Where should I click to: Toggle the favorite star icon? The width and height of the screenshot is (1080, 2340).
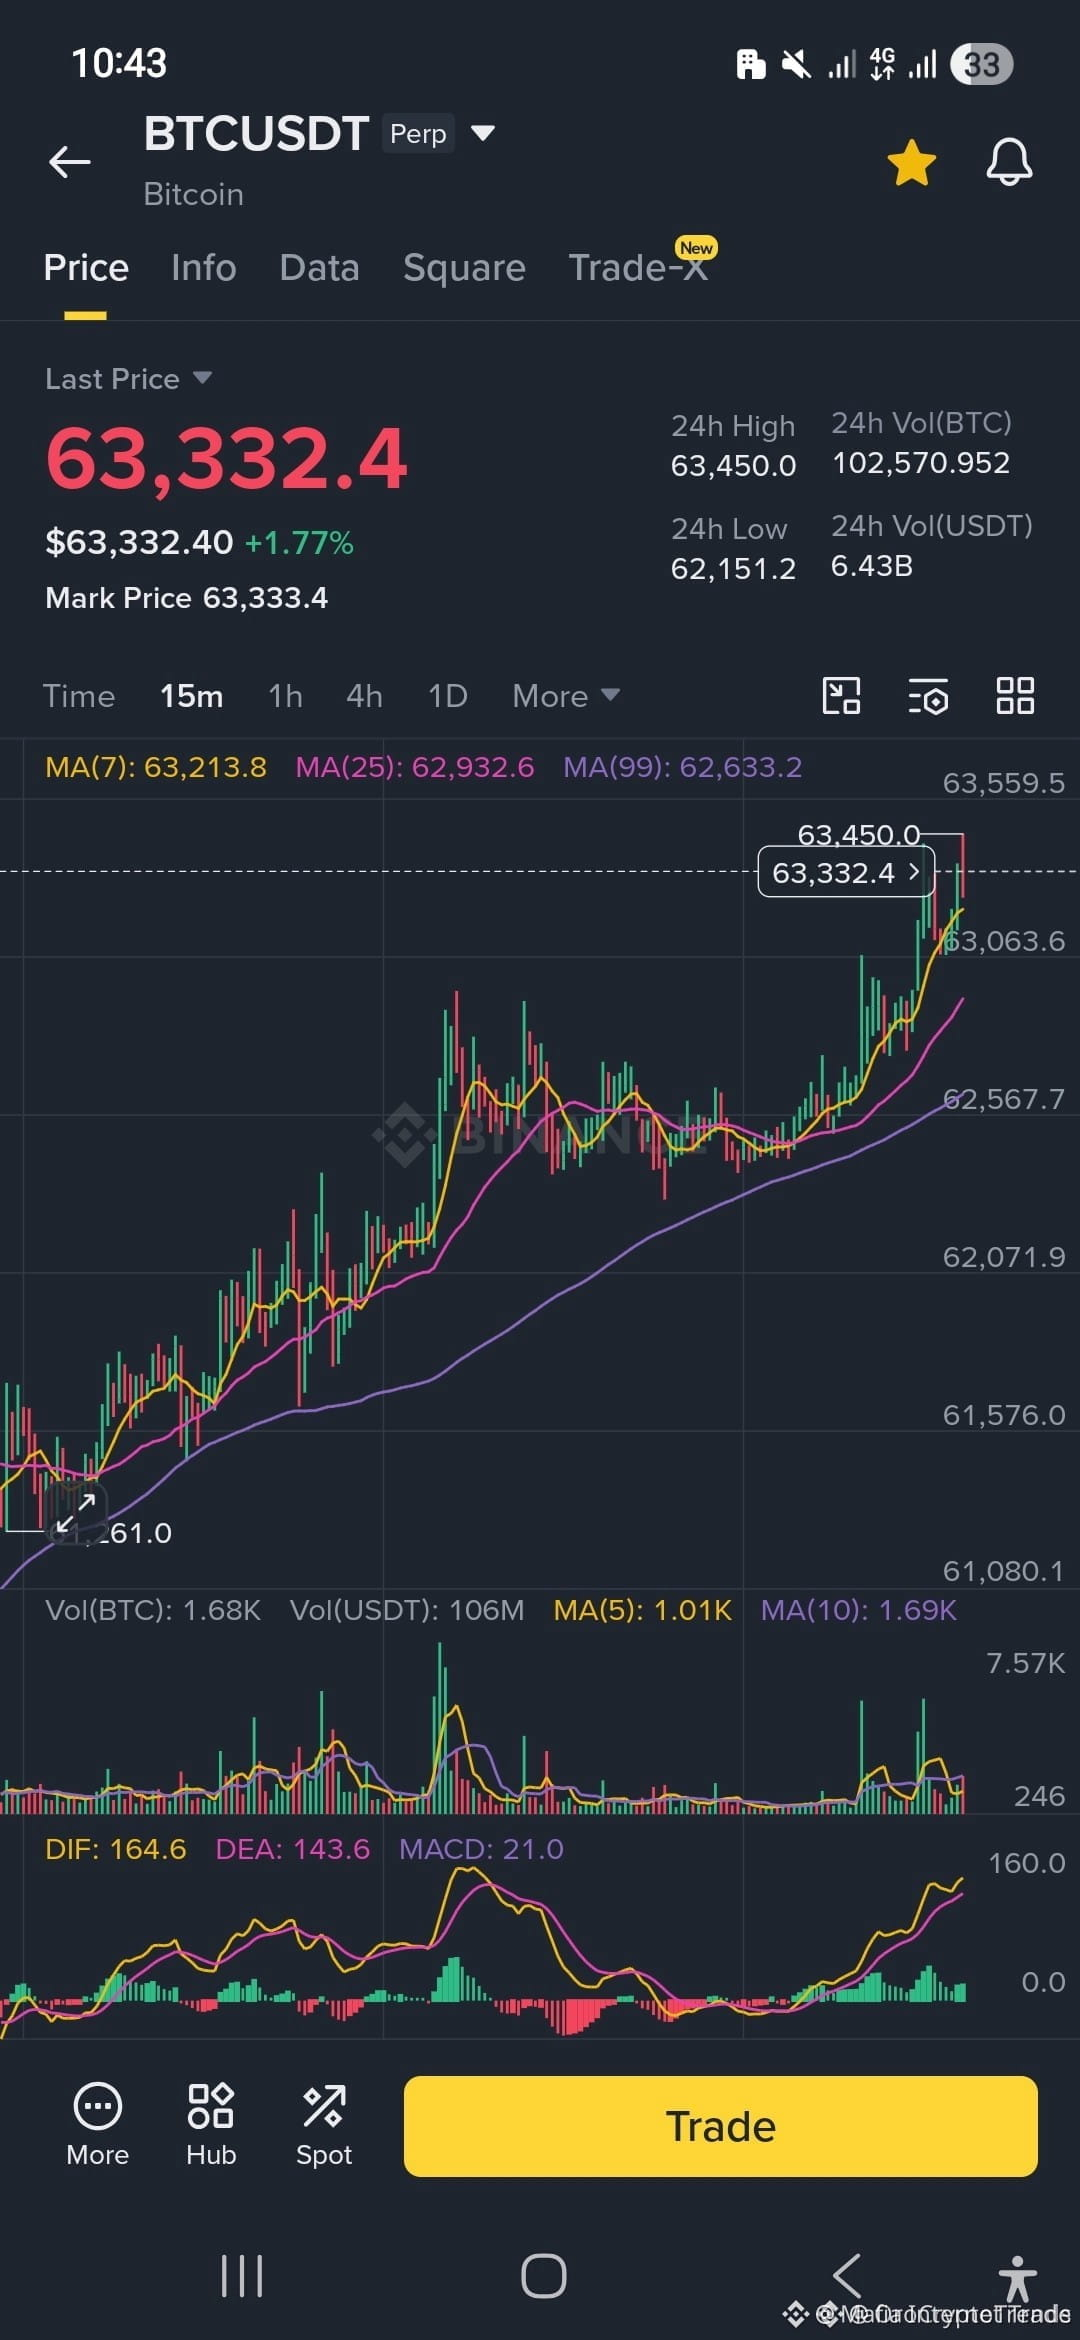pos(912,162)
